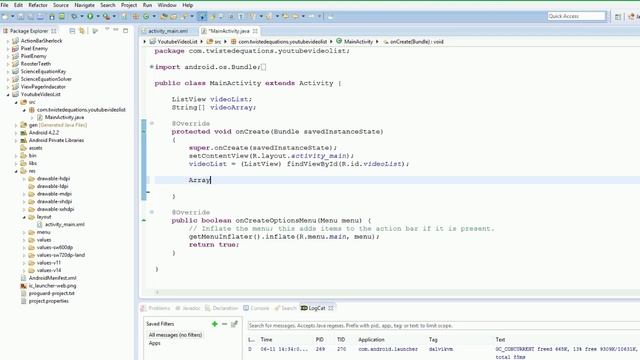
Task: Collapse all in Package Explorer toolbar
Action: [72, 31]
